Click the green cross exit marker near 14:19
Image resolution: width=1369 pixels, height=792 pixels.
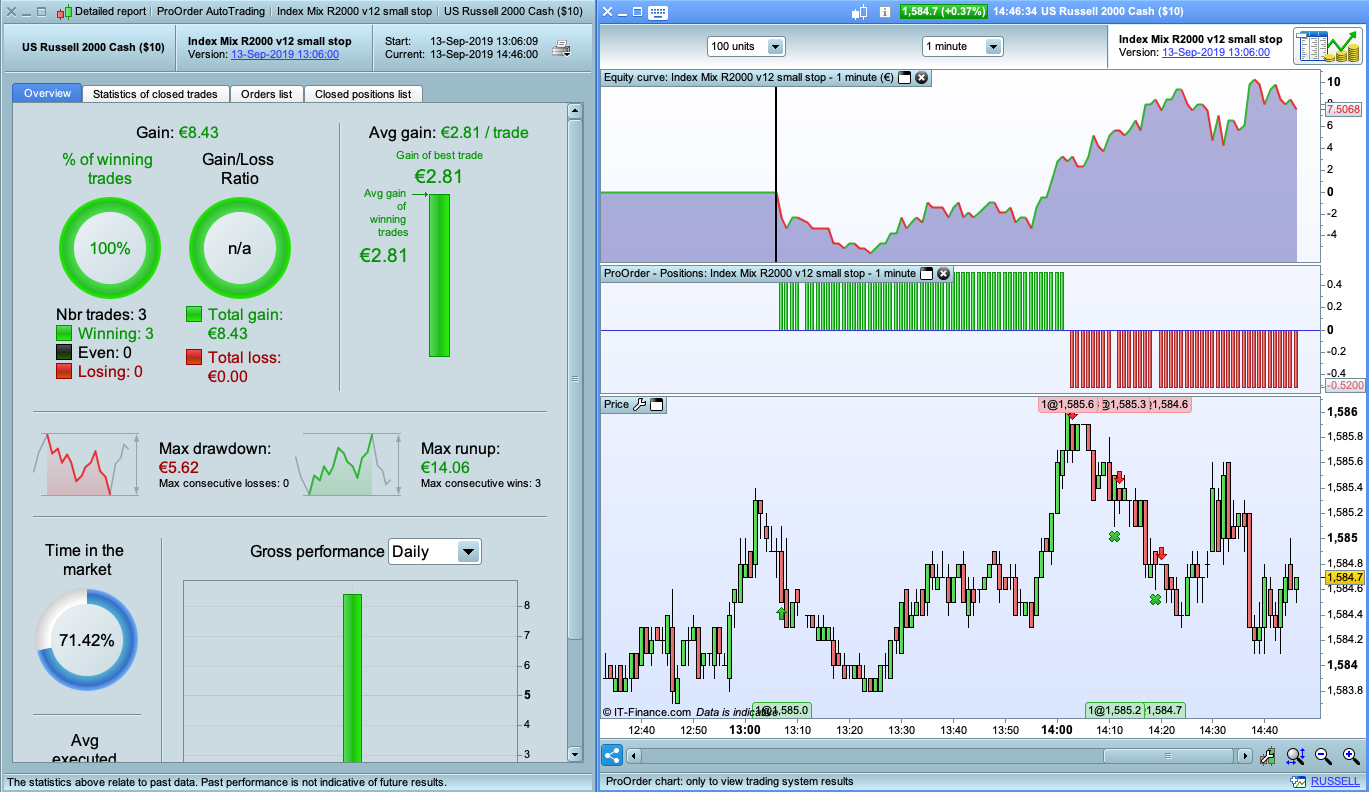[x=1155, y=599]
